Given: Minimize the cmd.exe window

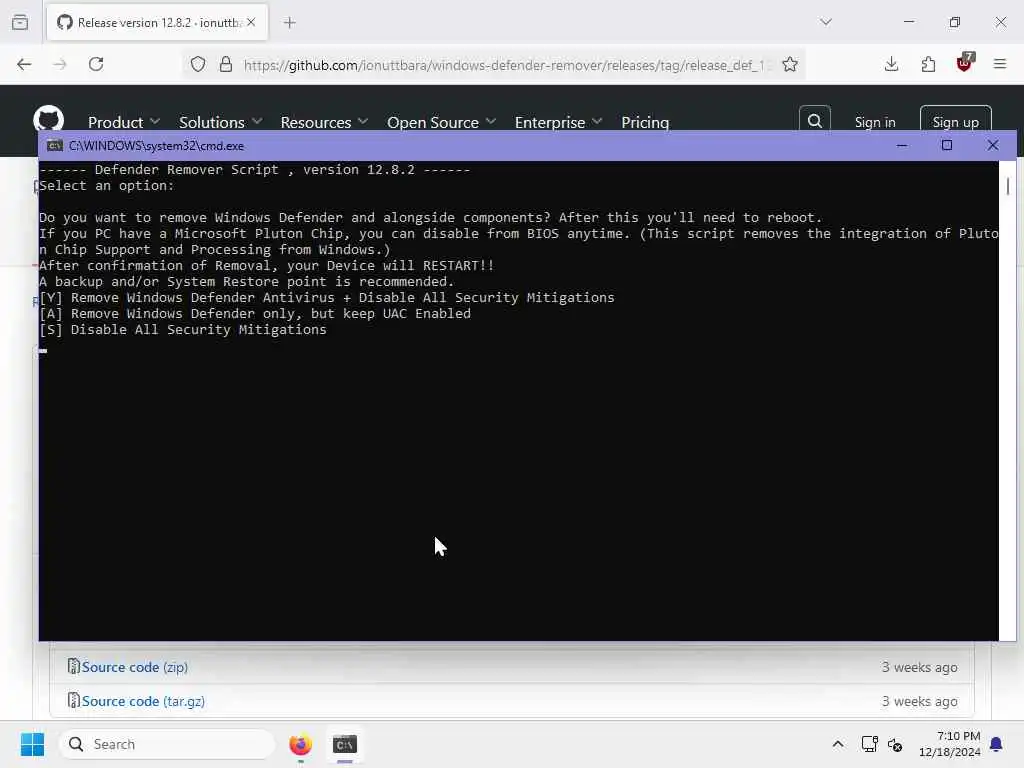Looking at the screenshot, I should click(x=902, y=146).
